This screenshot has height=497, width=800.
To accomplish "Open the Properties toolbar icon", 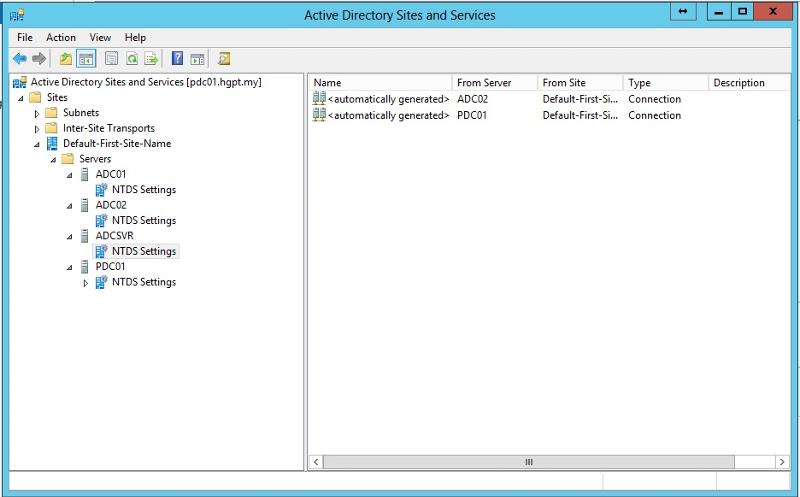I will point(111,59).
